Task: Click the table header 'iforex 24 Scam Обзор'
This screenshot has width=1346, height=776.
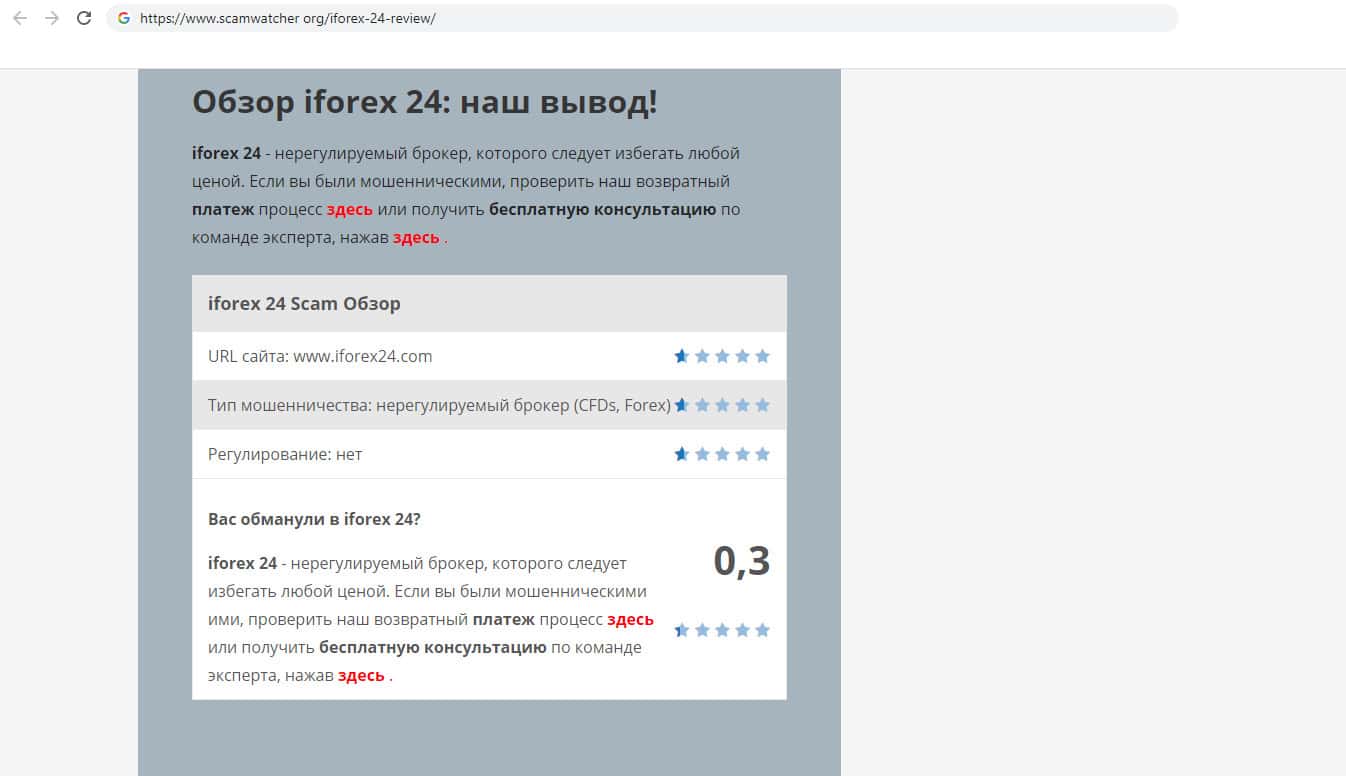Action: click(x=304, y=304)
